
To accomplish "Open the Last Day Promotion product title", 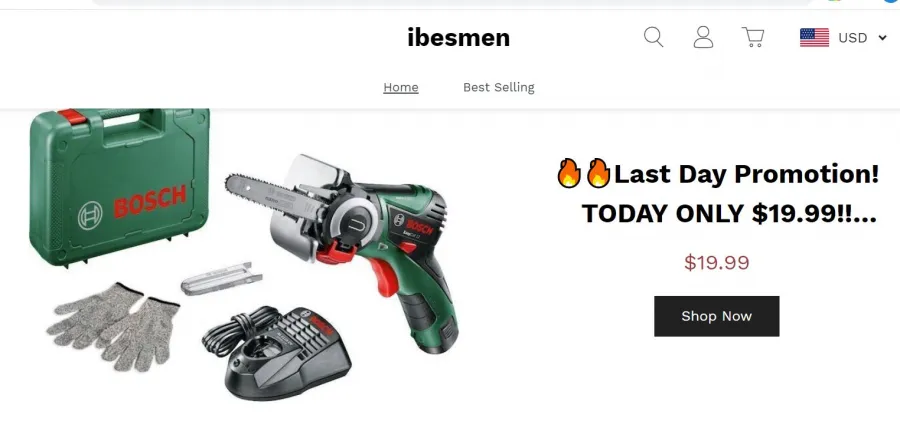I will [x=717, y=193].
